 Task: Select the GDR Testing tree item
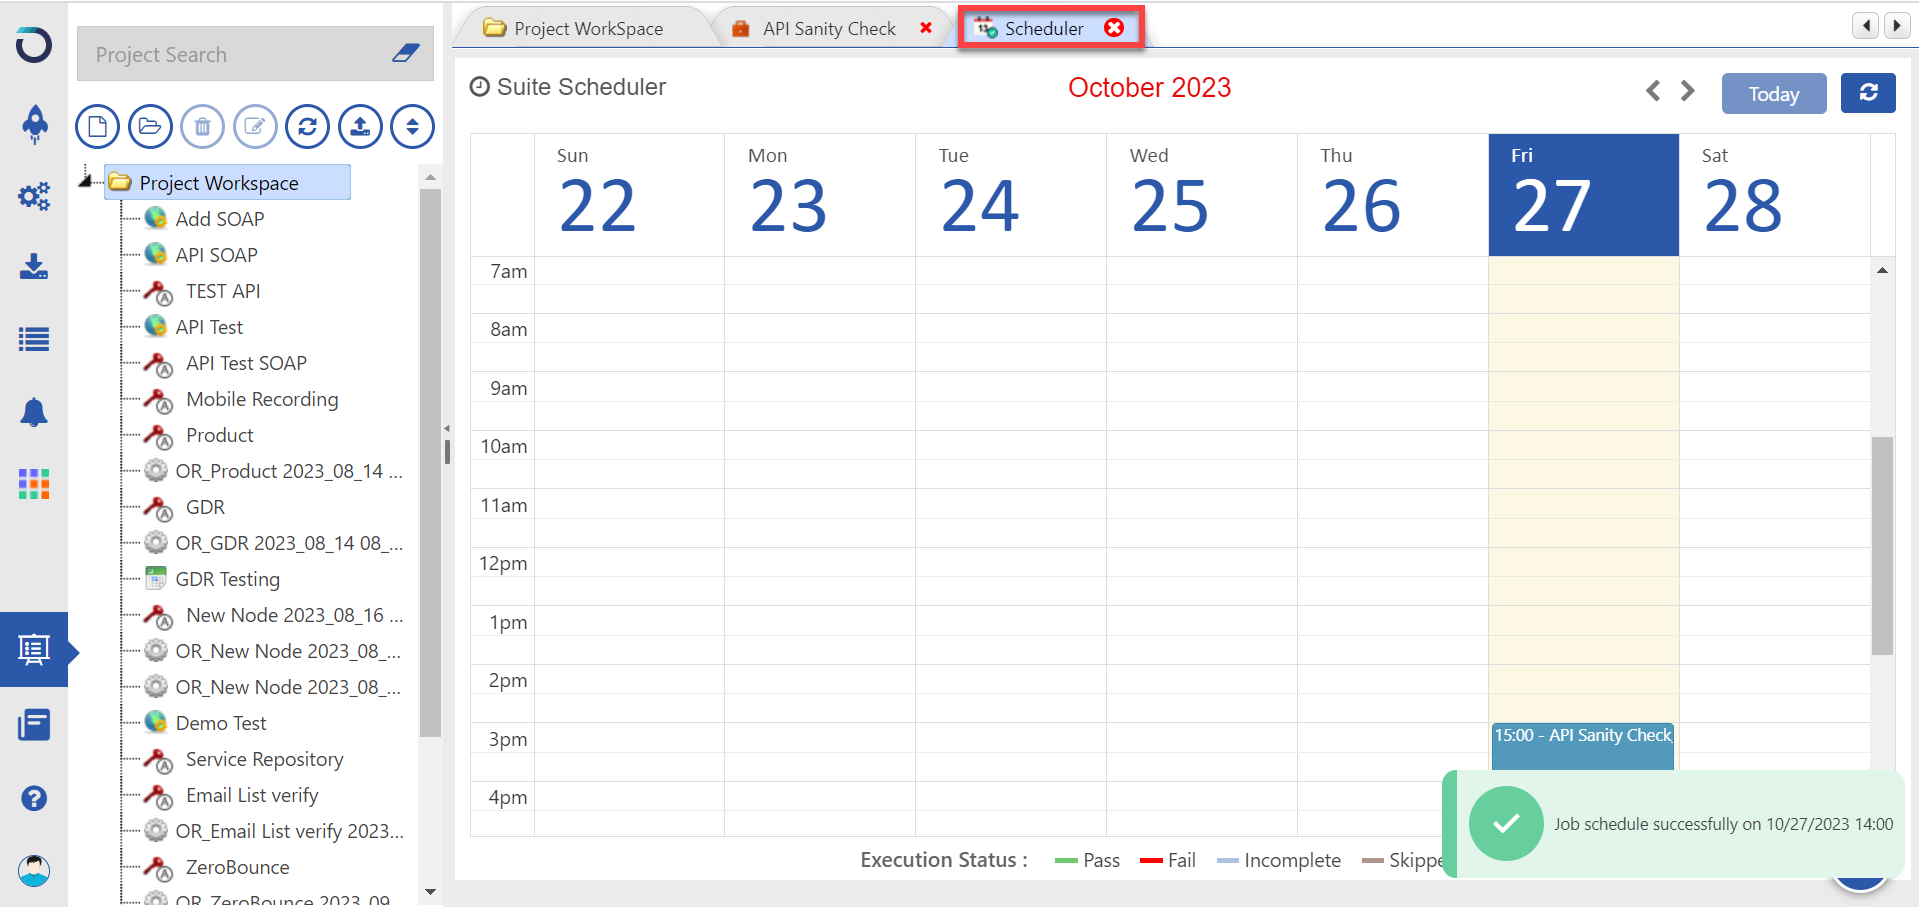227,579
